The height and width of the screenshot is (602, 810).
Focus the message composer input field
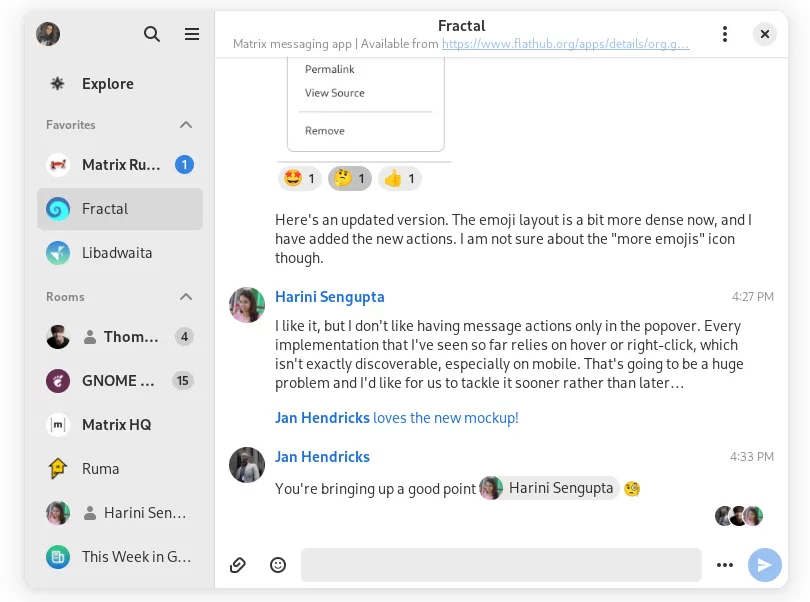coord(501,565)
